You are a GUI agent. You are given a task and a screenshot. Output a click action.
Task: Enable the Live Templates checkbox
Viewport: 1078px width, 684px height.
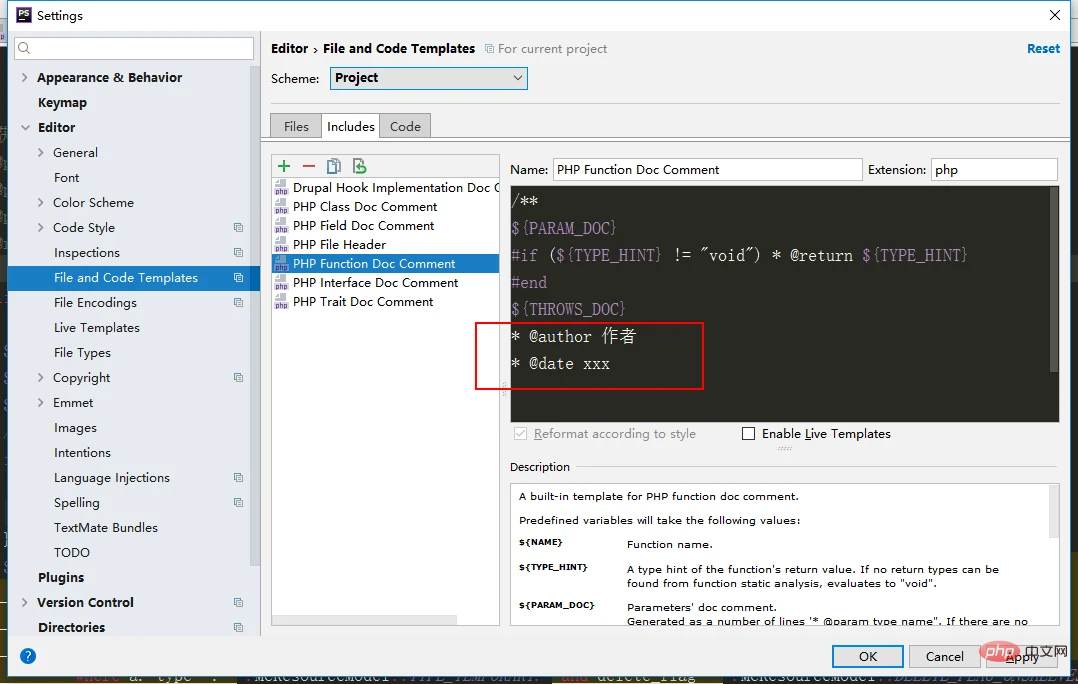tap(748, 434)
